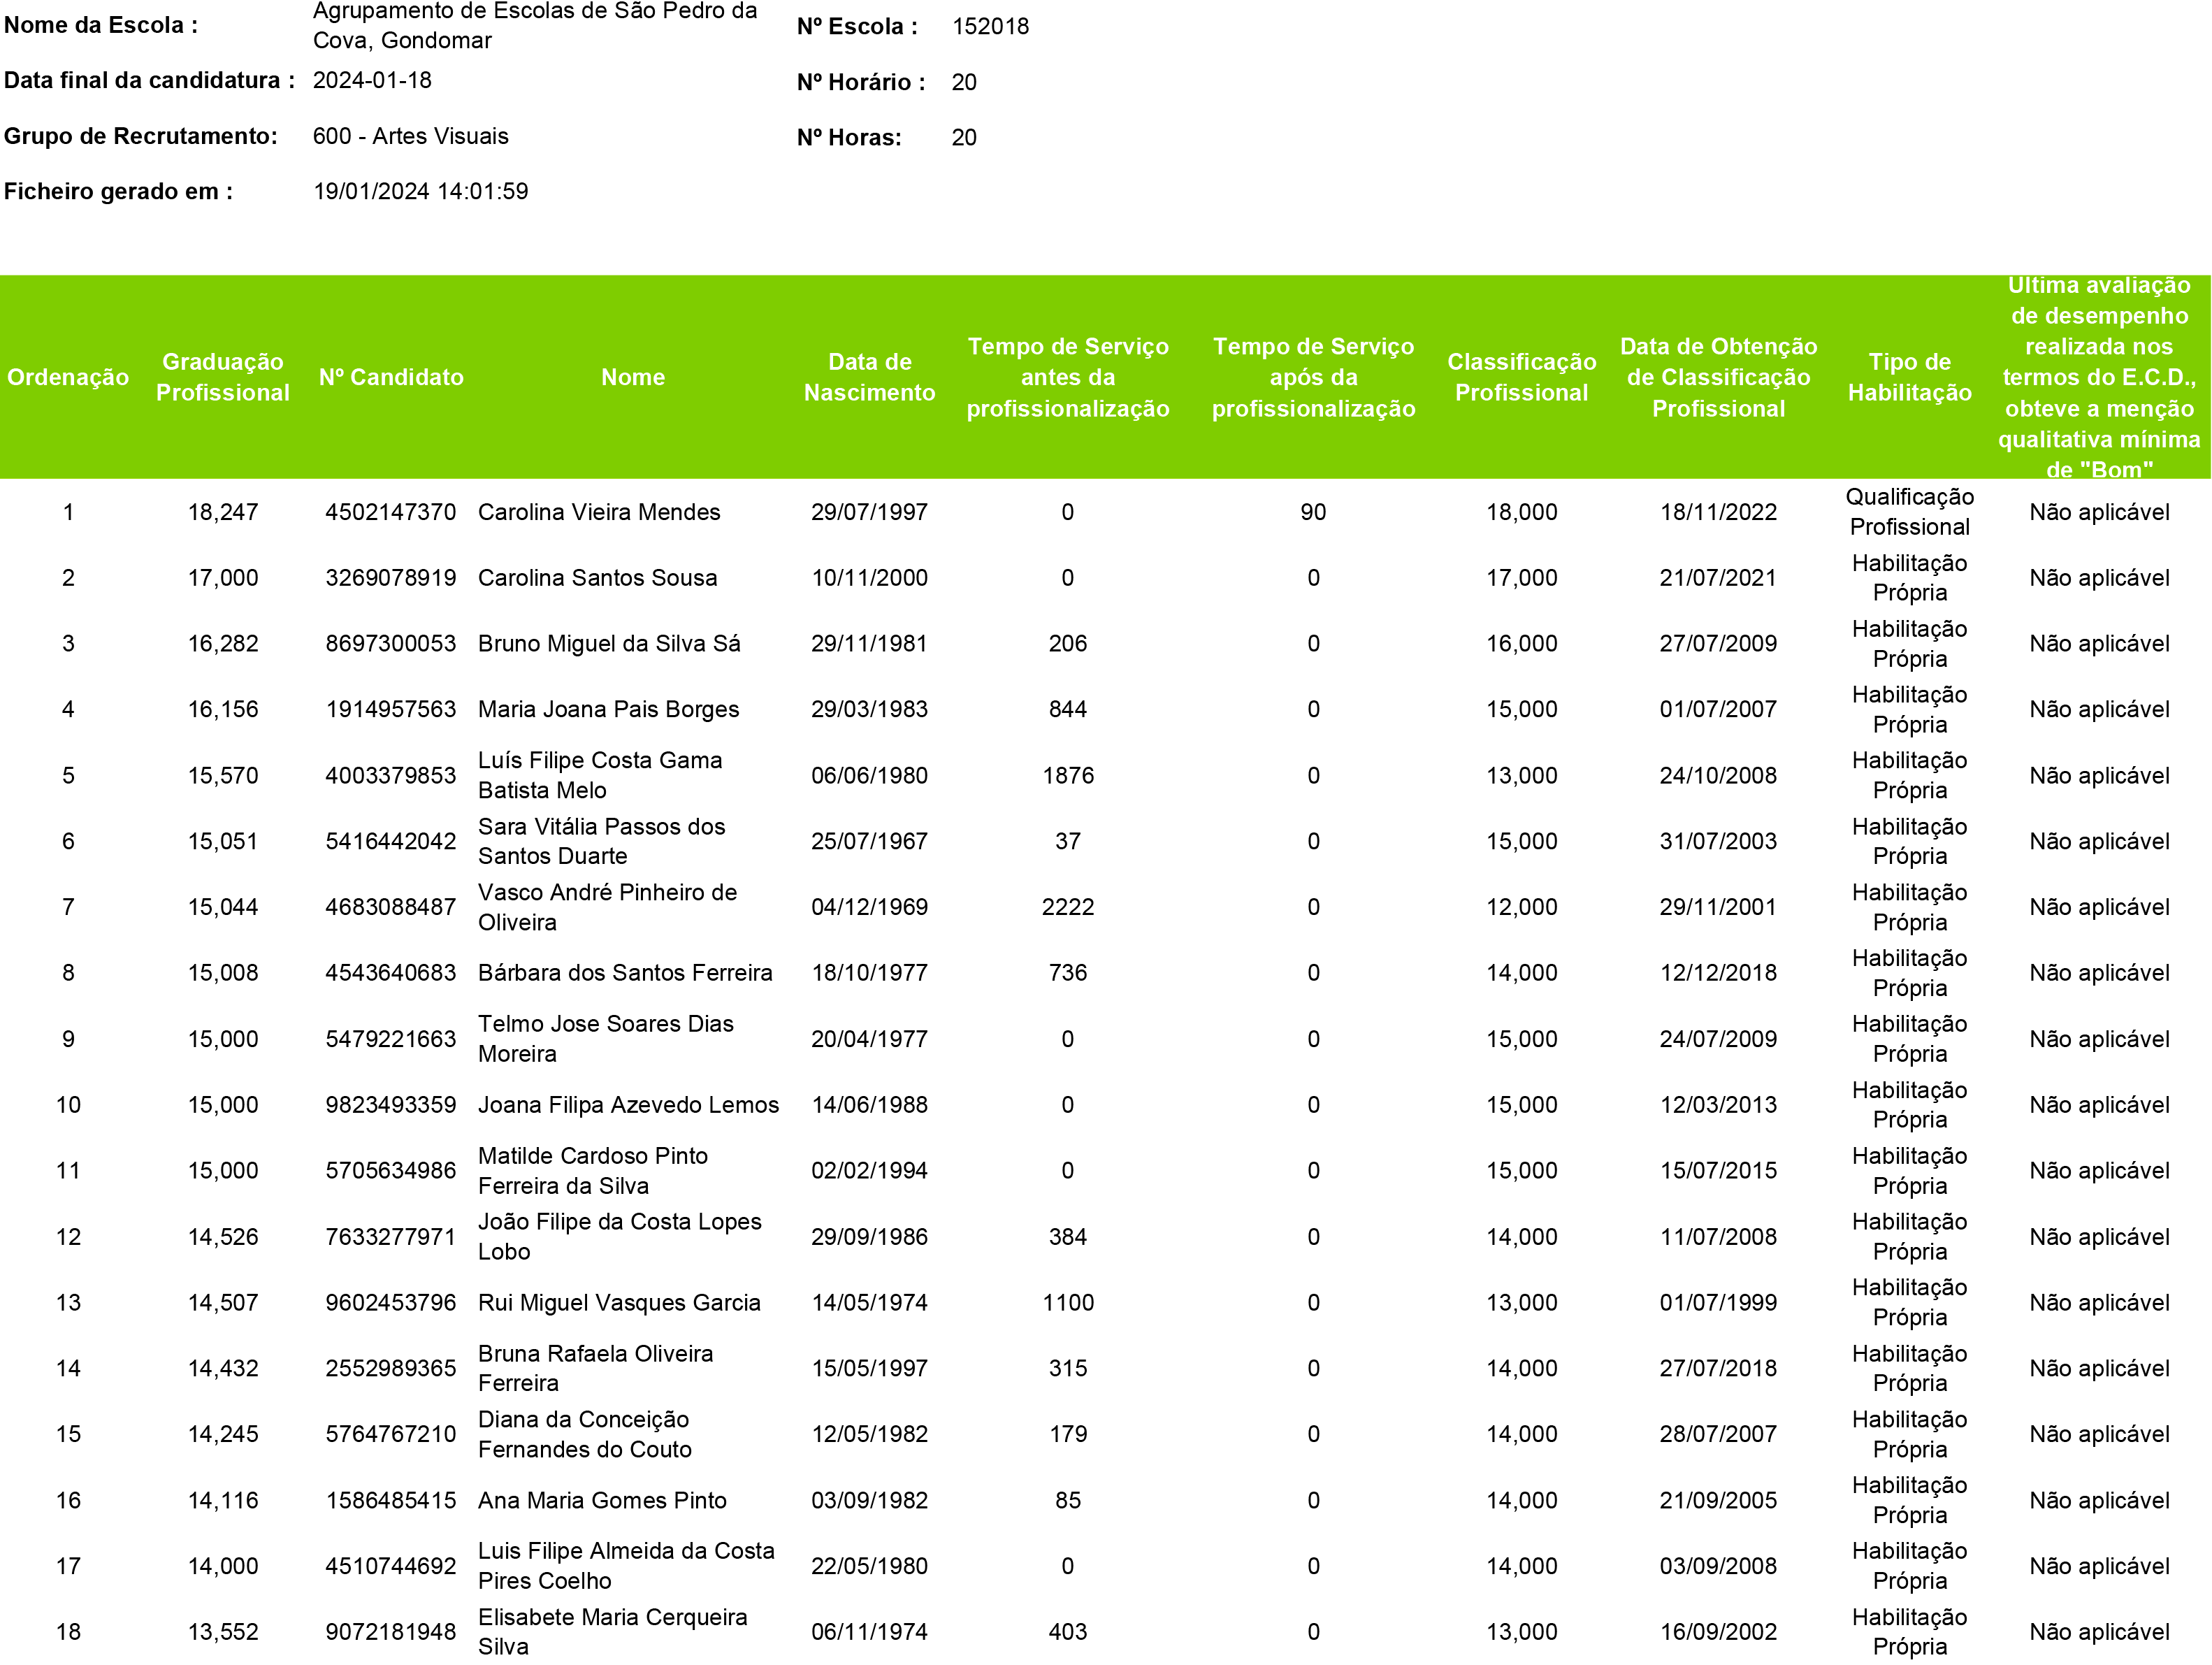This screenshot has height=1665, width=2212.
Task: Click Qualificação Profissional in first row
Action: (x=1909, y=512)
